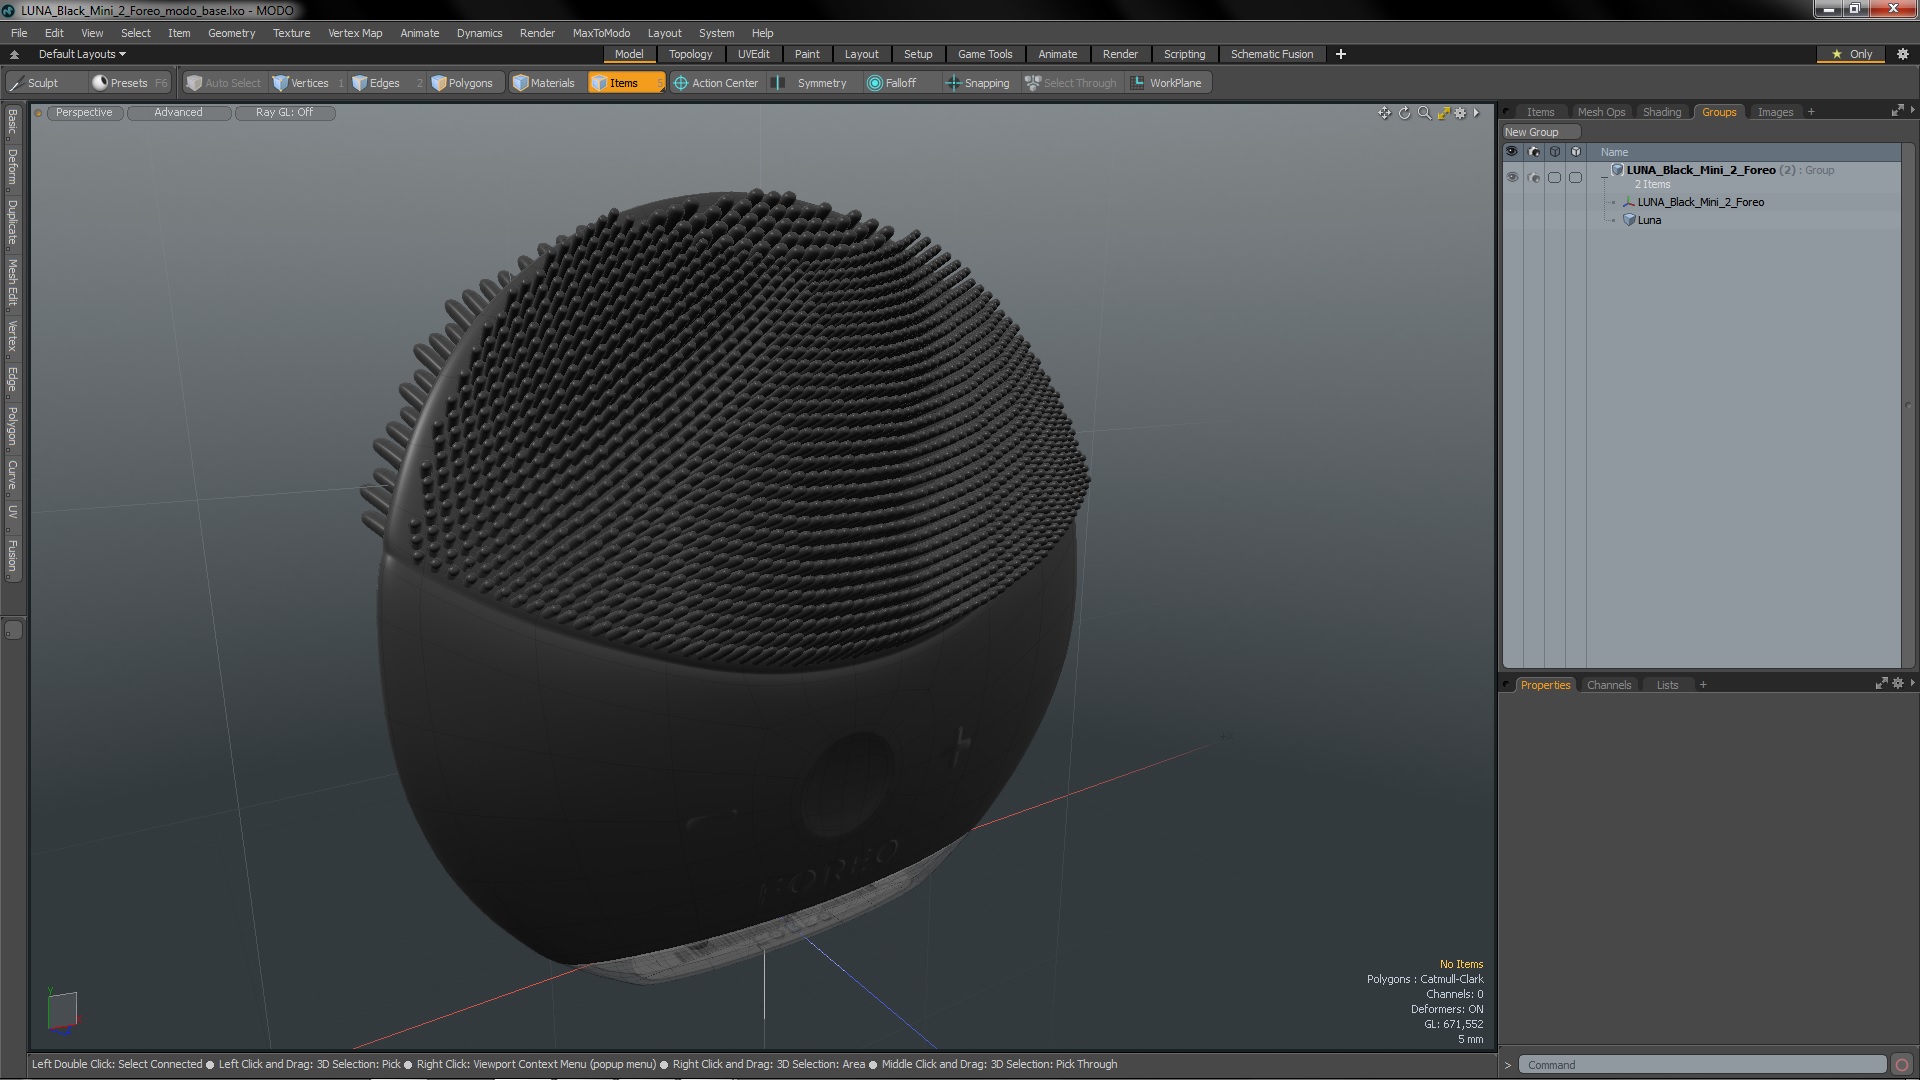Click the Command input field

tap(1701, 1065)
